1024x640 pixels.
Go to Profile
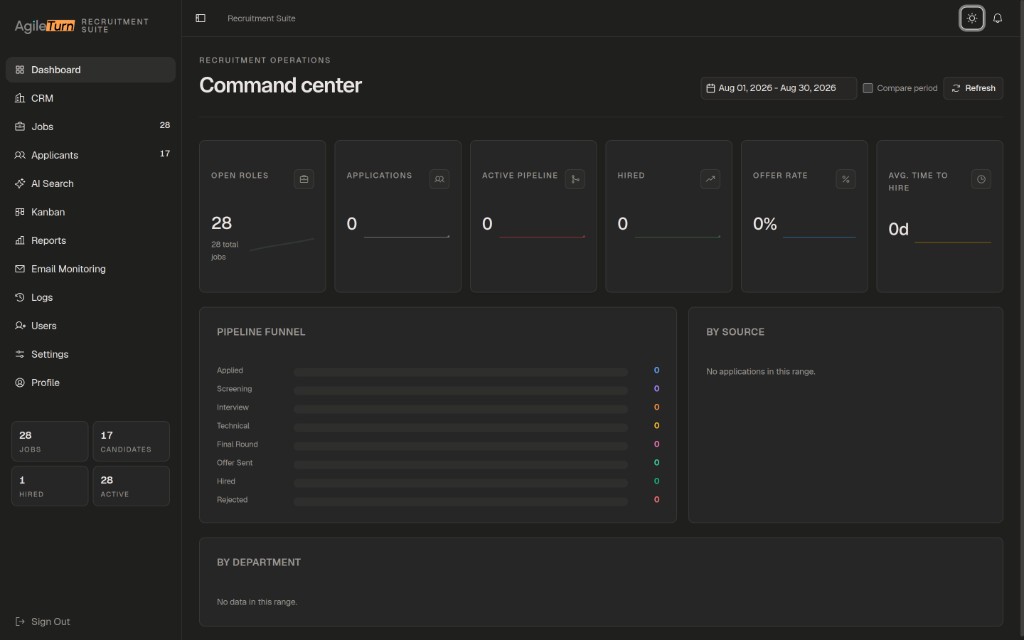click(91, 383)
